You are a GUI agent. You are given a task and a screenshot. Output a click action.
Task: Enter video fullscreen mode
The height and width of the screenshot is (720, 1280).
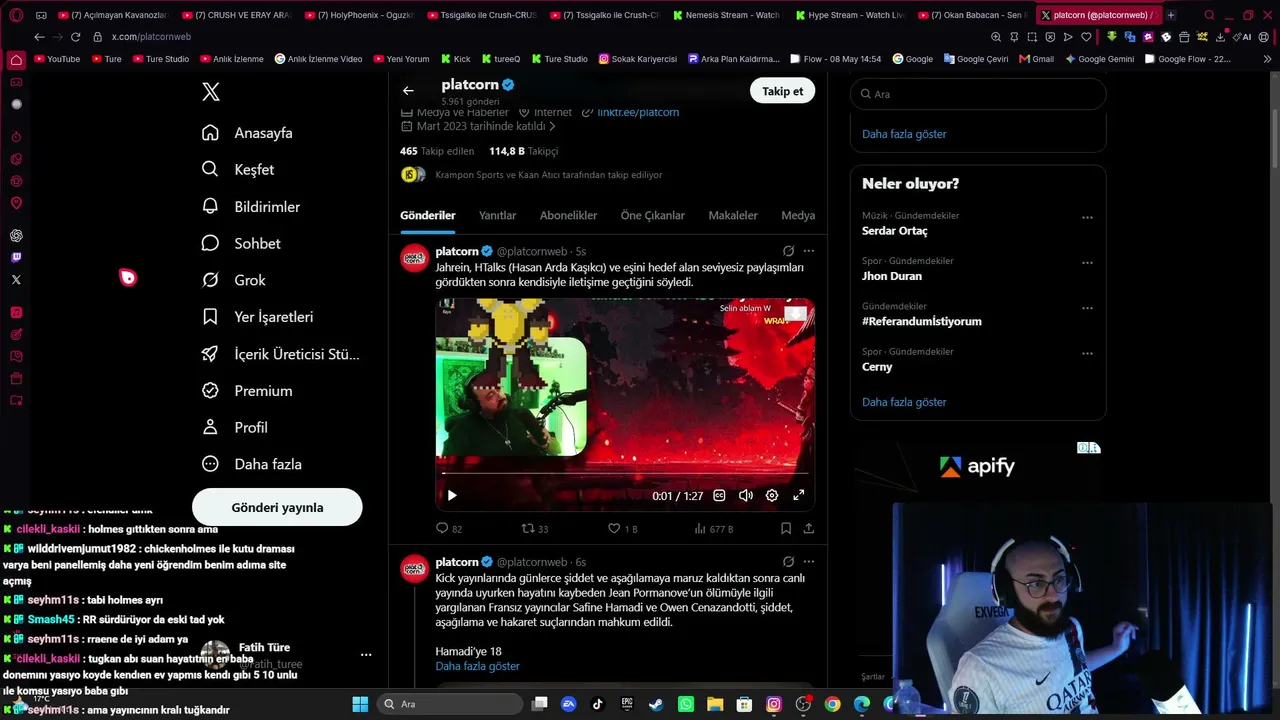(799, 495)
